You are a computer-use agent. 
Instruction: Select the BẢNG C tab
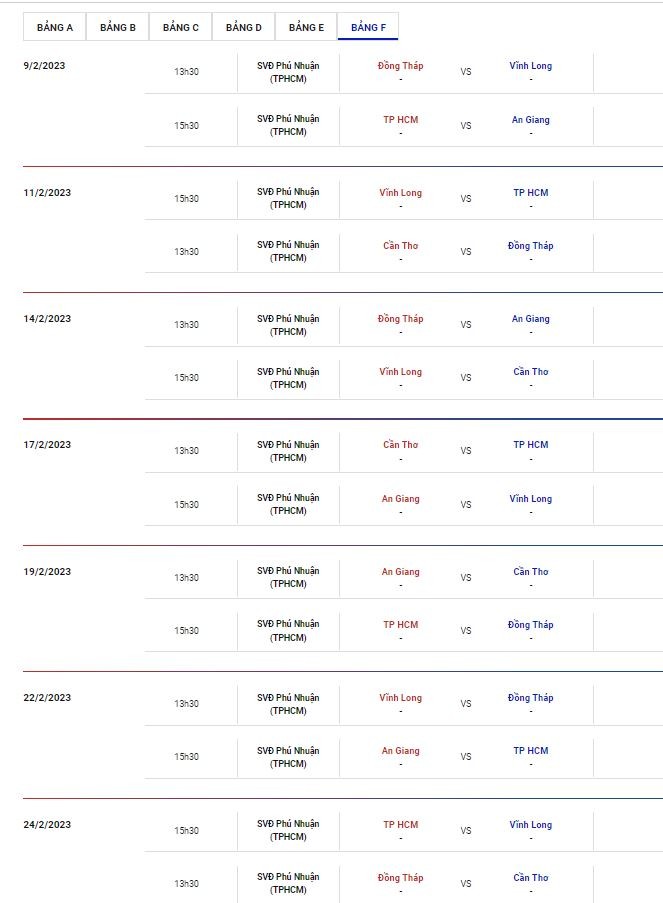181,27
